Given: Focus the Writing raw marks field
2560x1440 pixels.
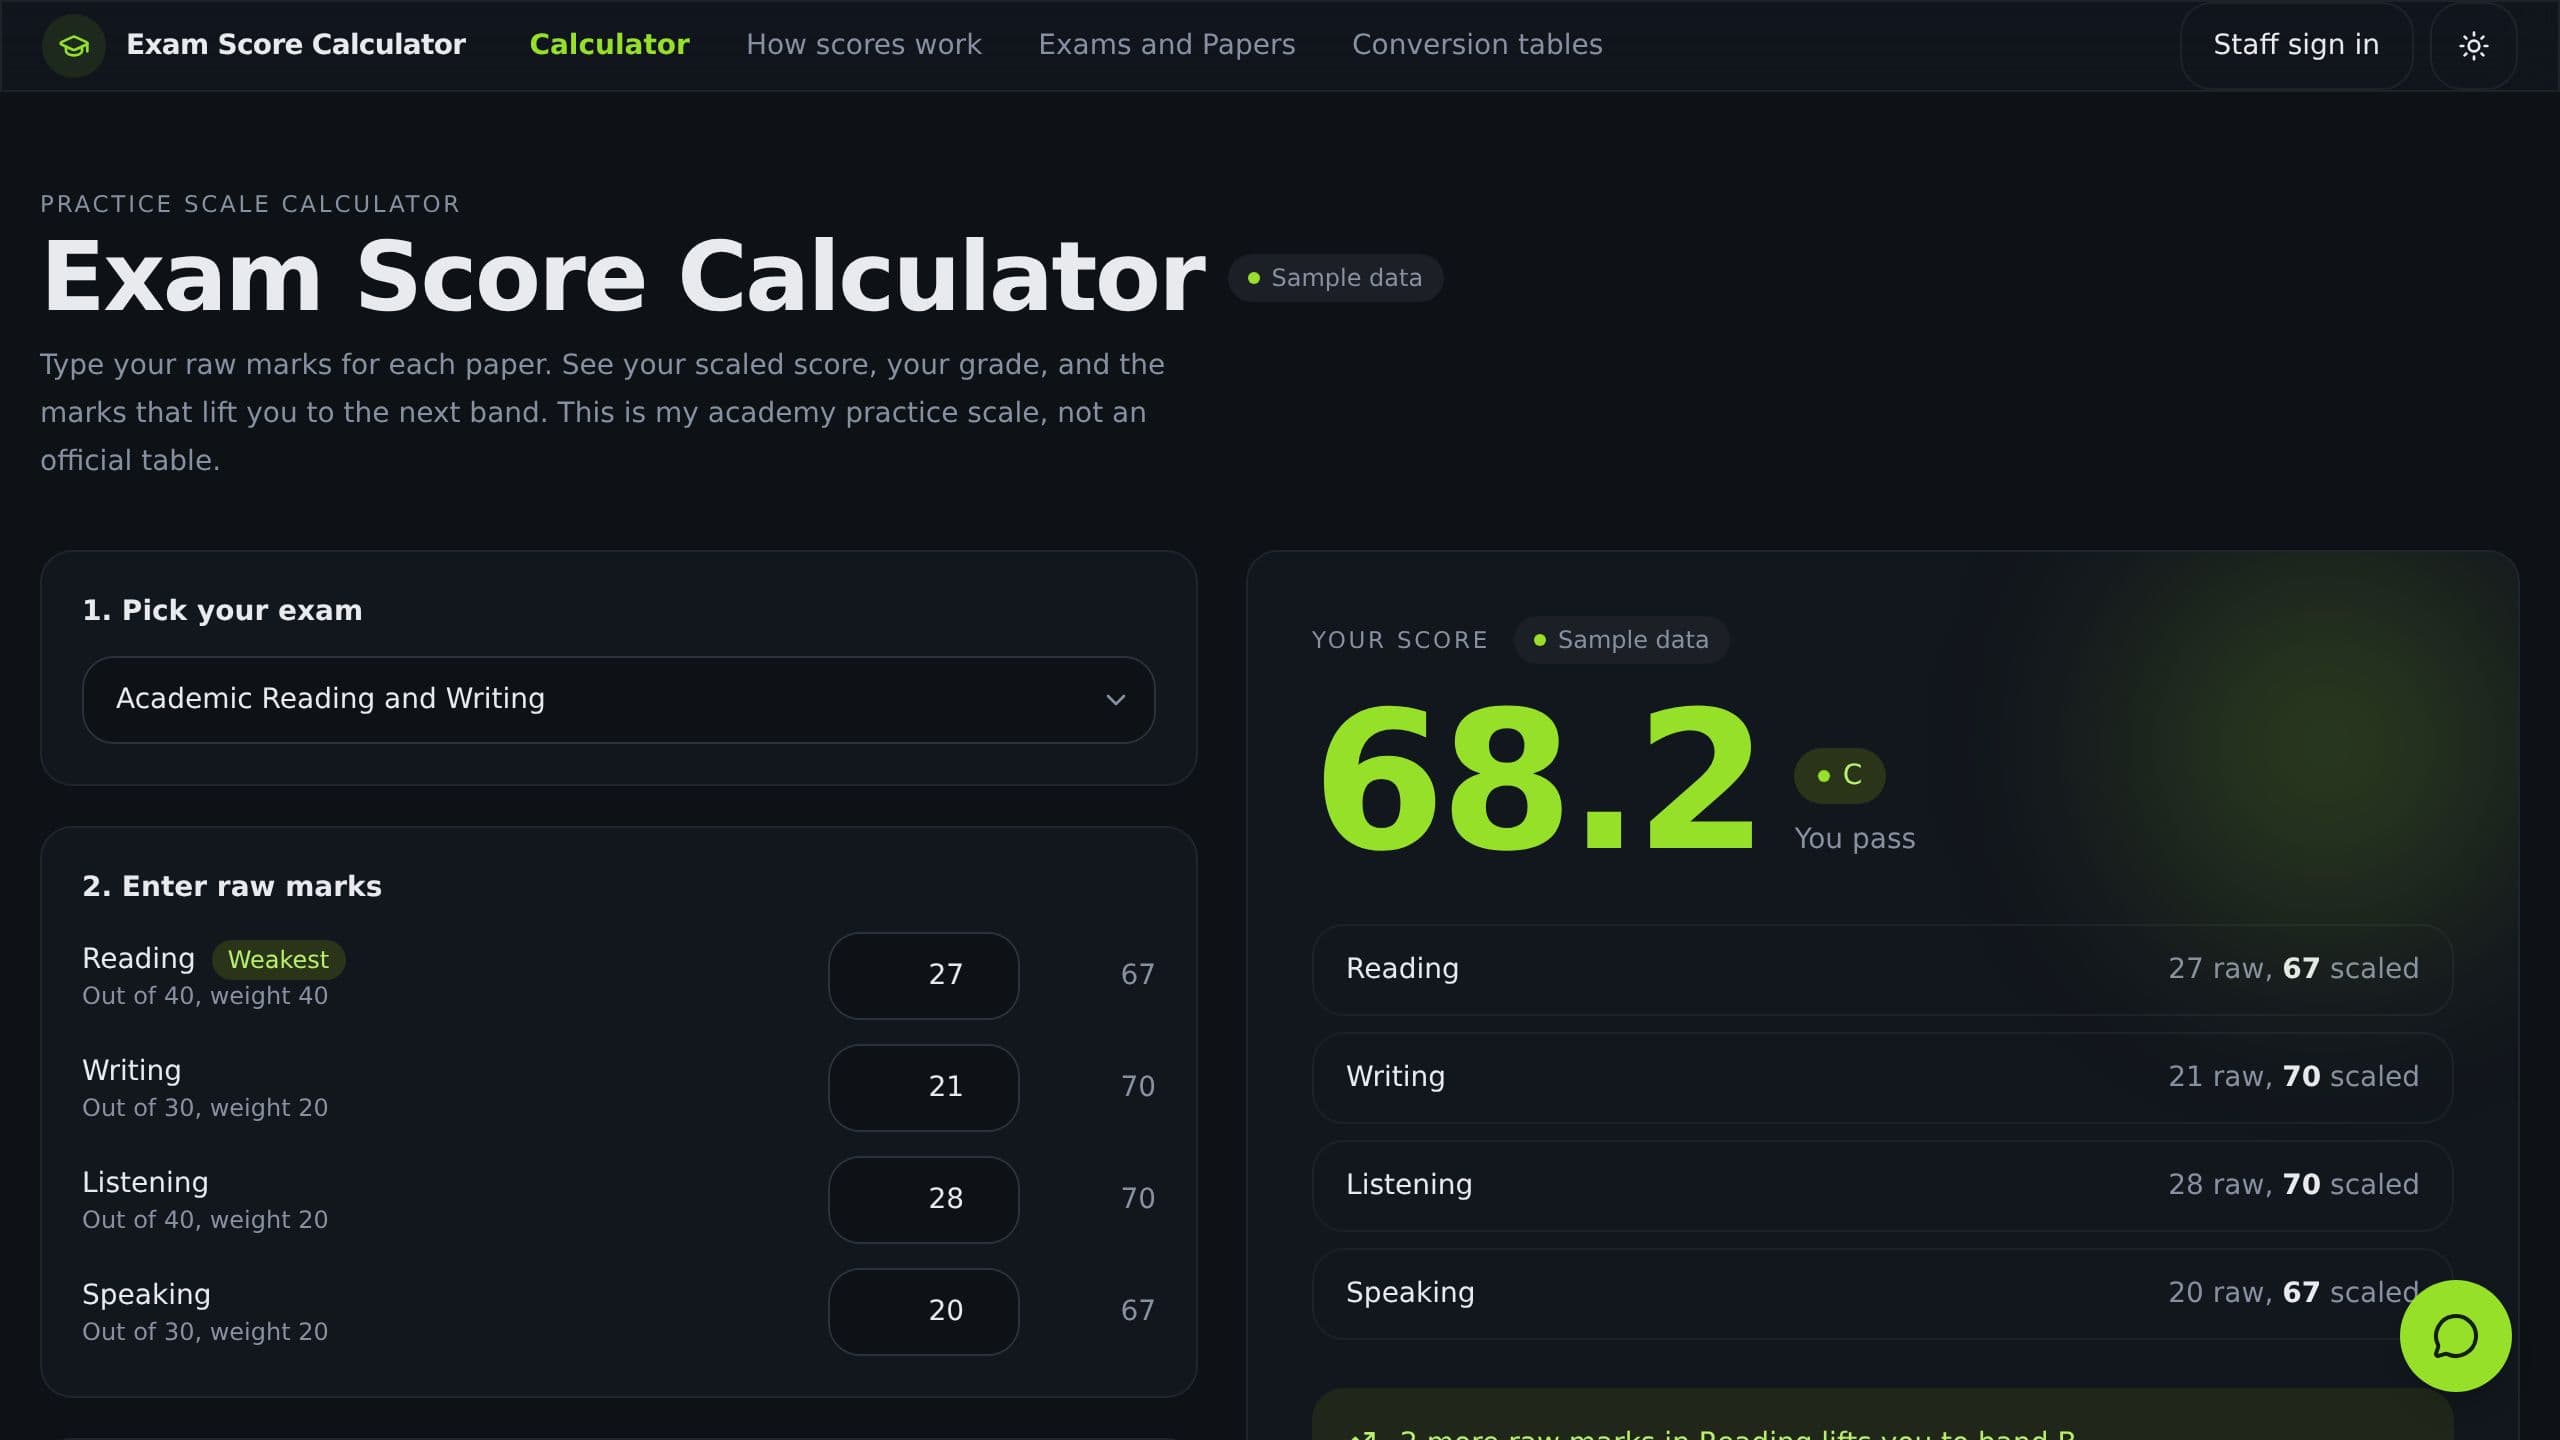Looking at the screenshot, I should (923, 1087).
